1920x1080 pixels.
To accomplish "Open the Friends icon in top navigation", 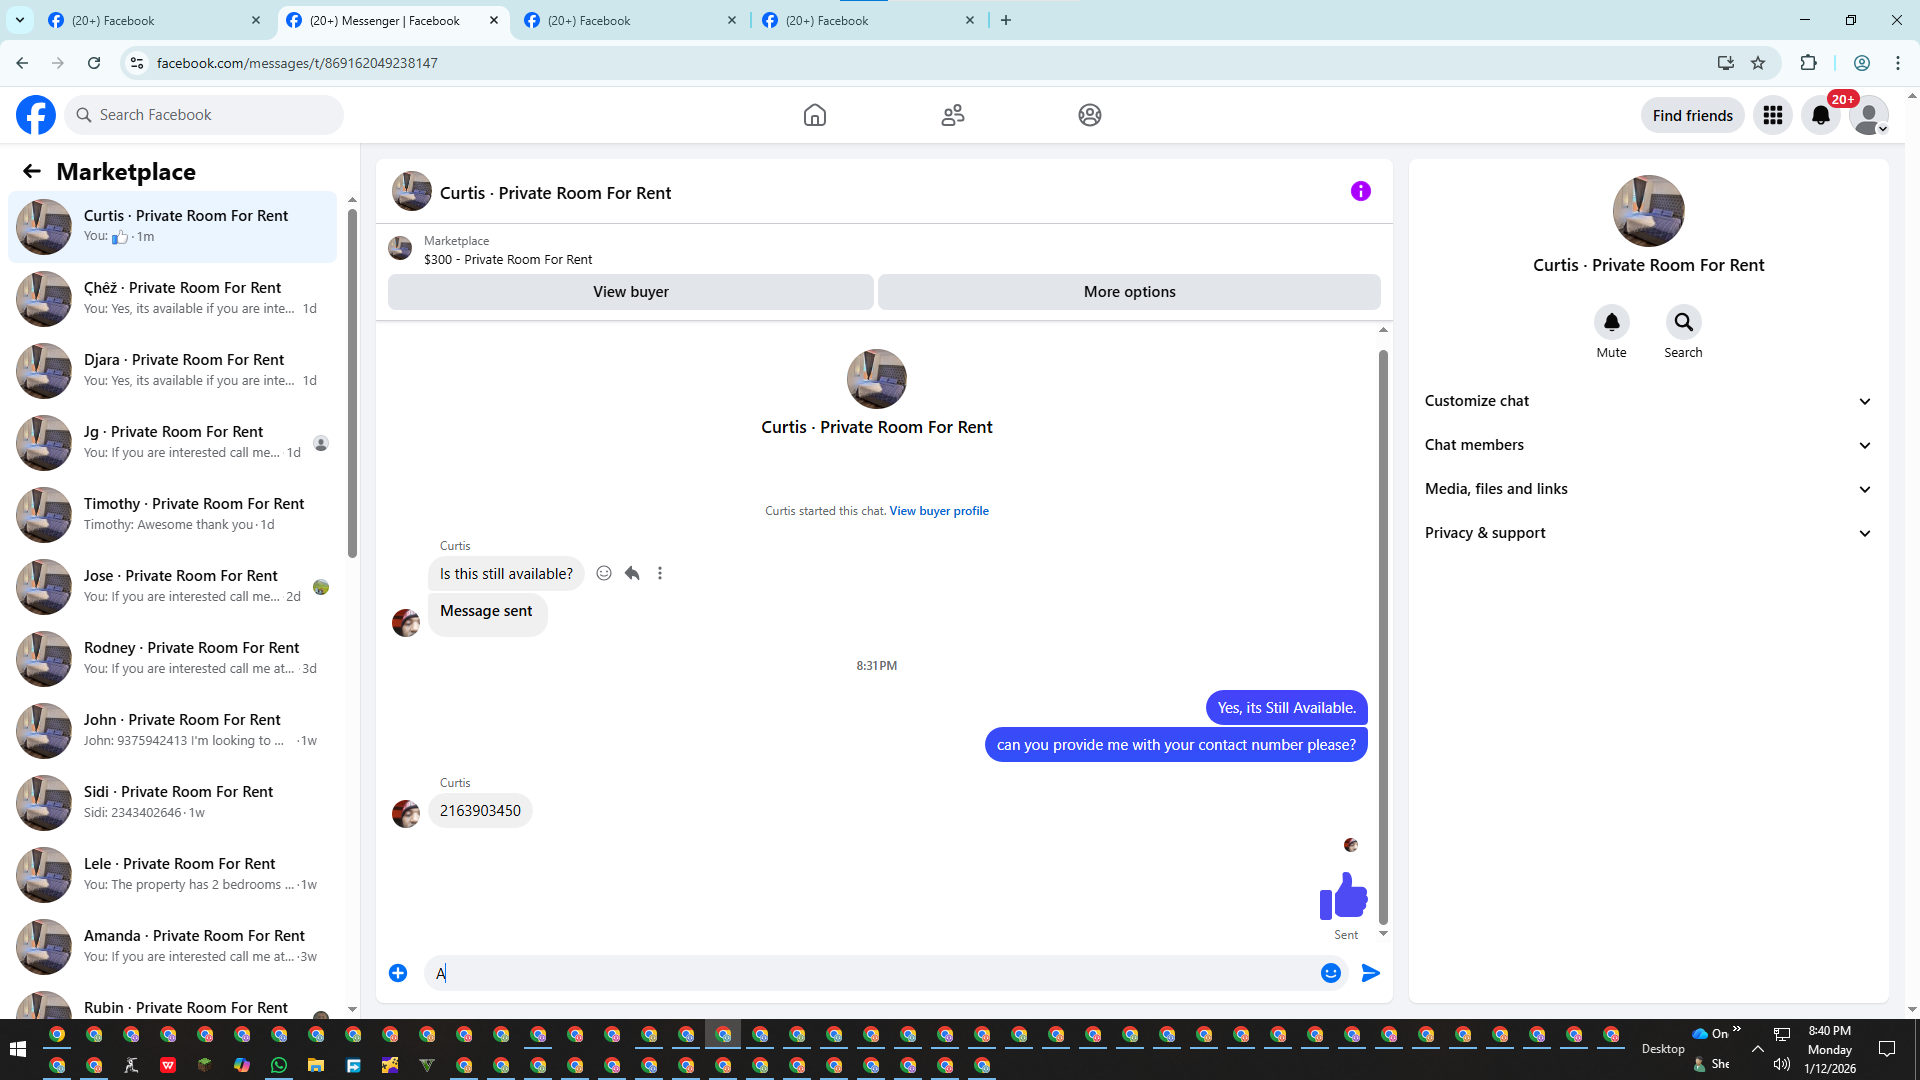I will pos(952,115).
